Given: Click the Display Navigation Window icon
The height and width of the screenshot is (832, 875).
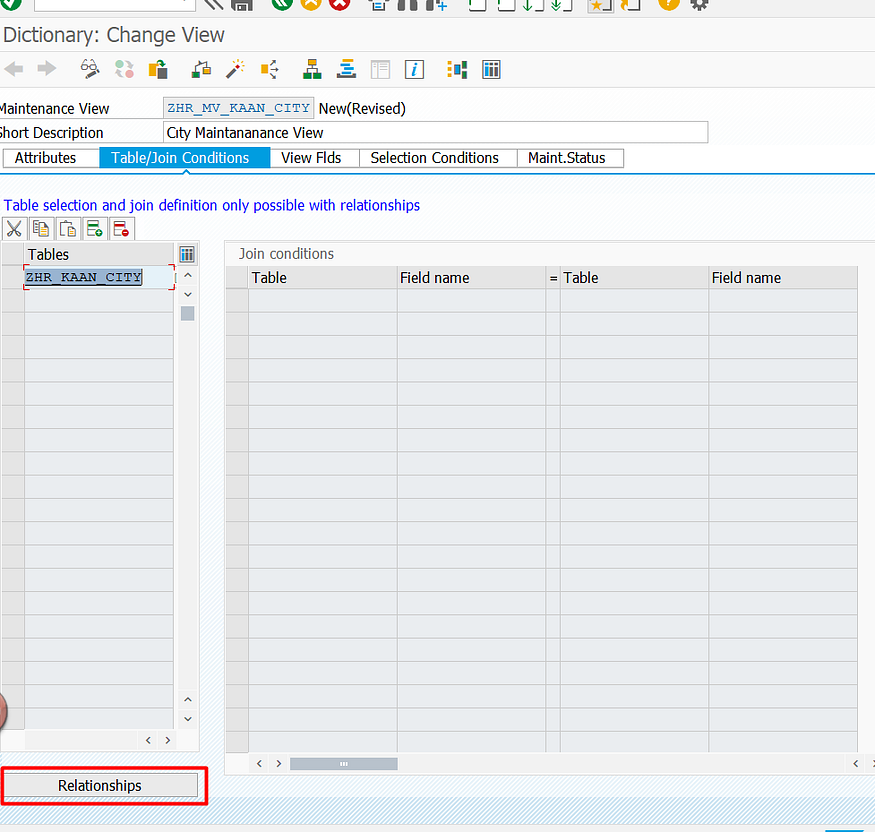Looking at the screenshot, I should pos(346,69).
